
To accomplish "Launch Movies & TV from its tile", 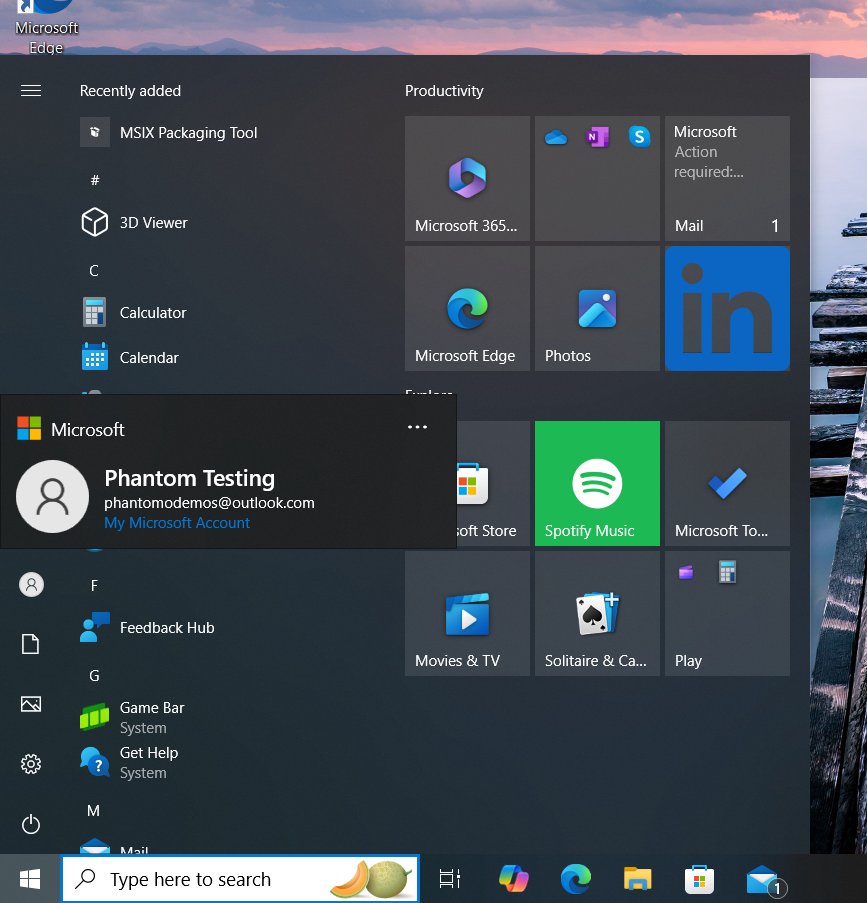I will pyautogui.click(x=467, y=613).
